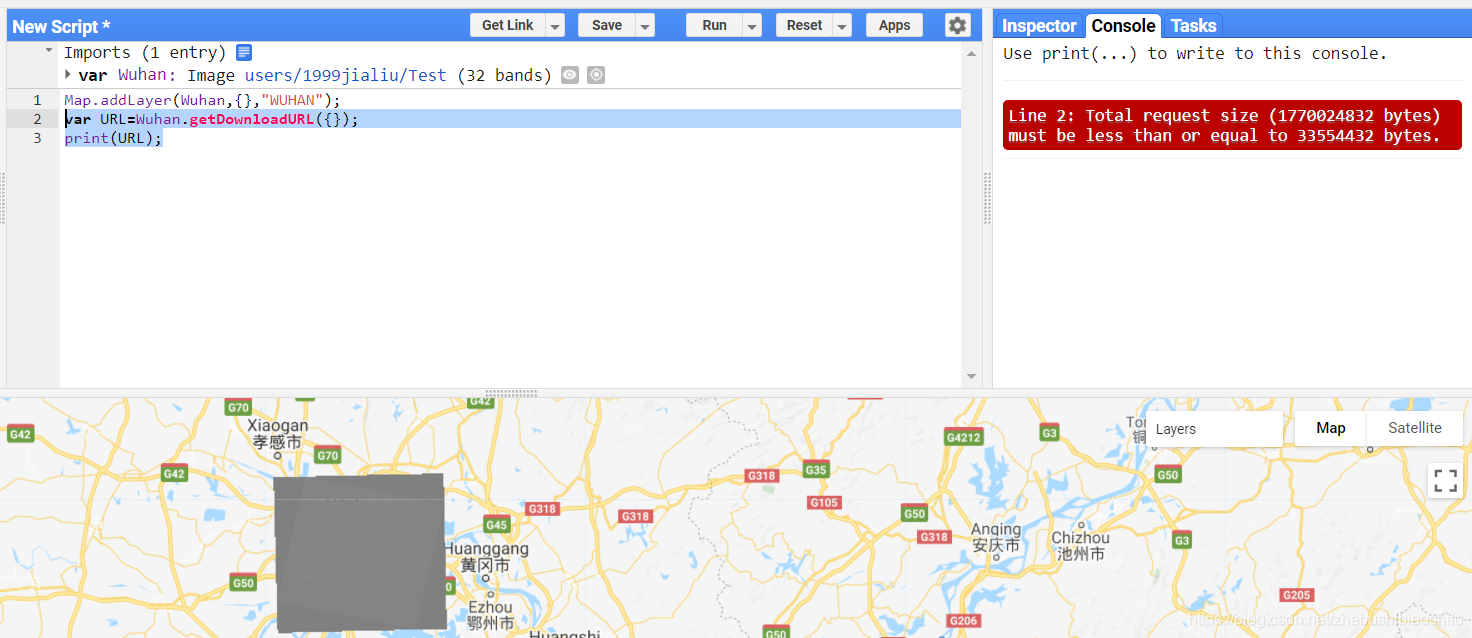Click the G206 highway marker
This screenshot has width=1472, height=638.
[963, 621]
